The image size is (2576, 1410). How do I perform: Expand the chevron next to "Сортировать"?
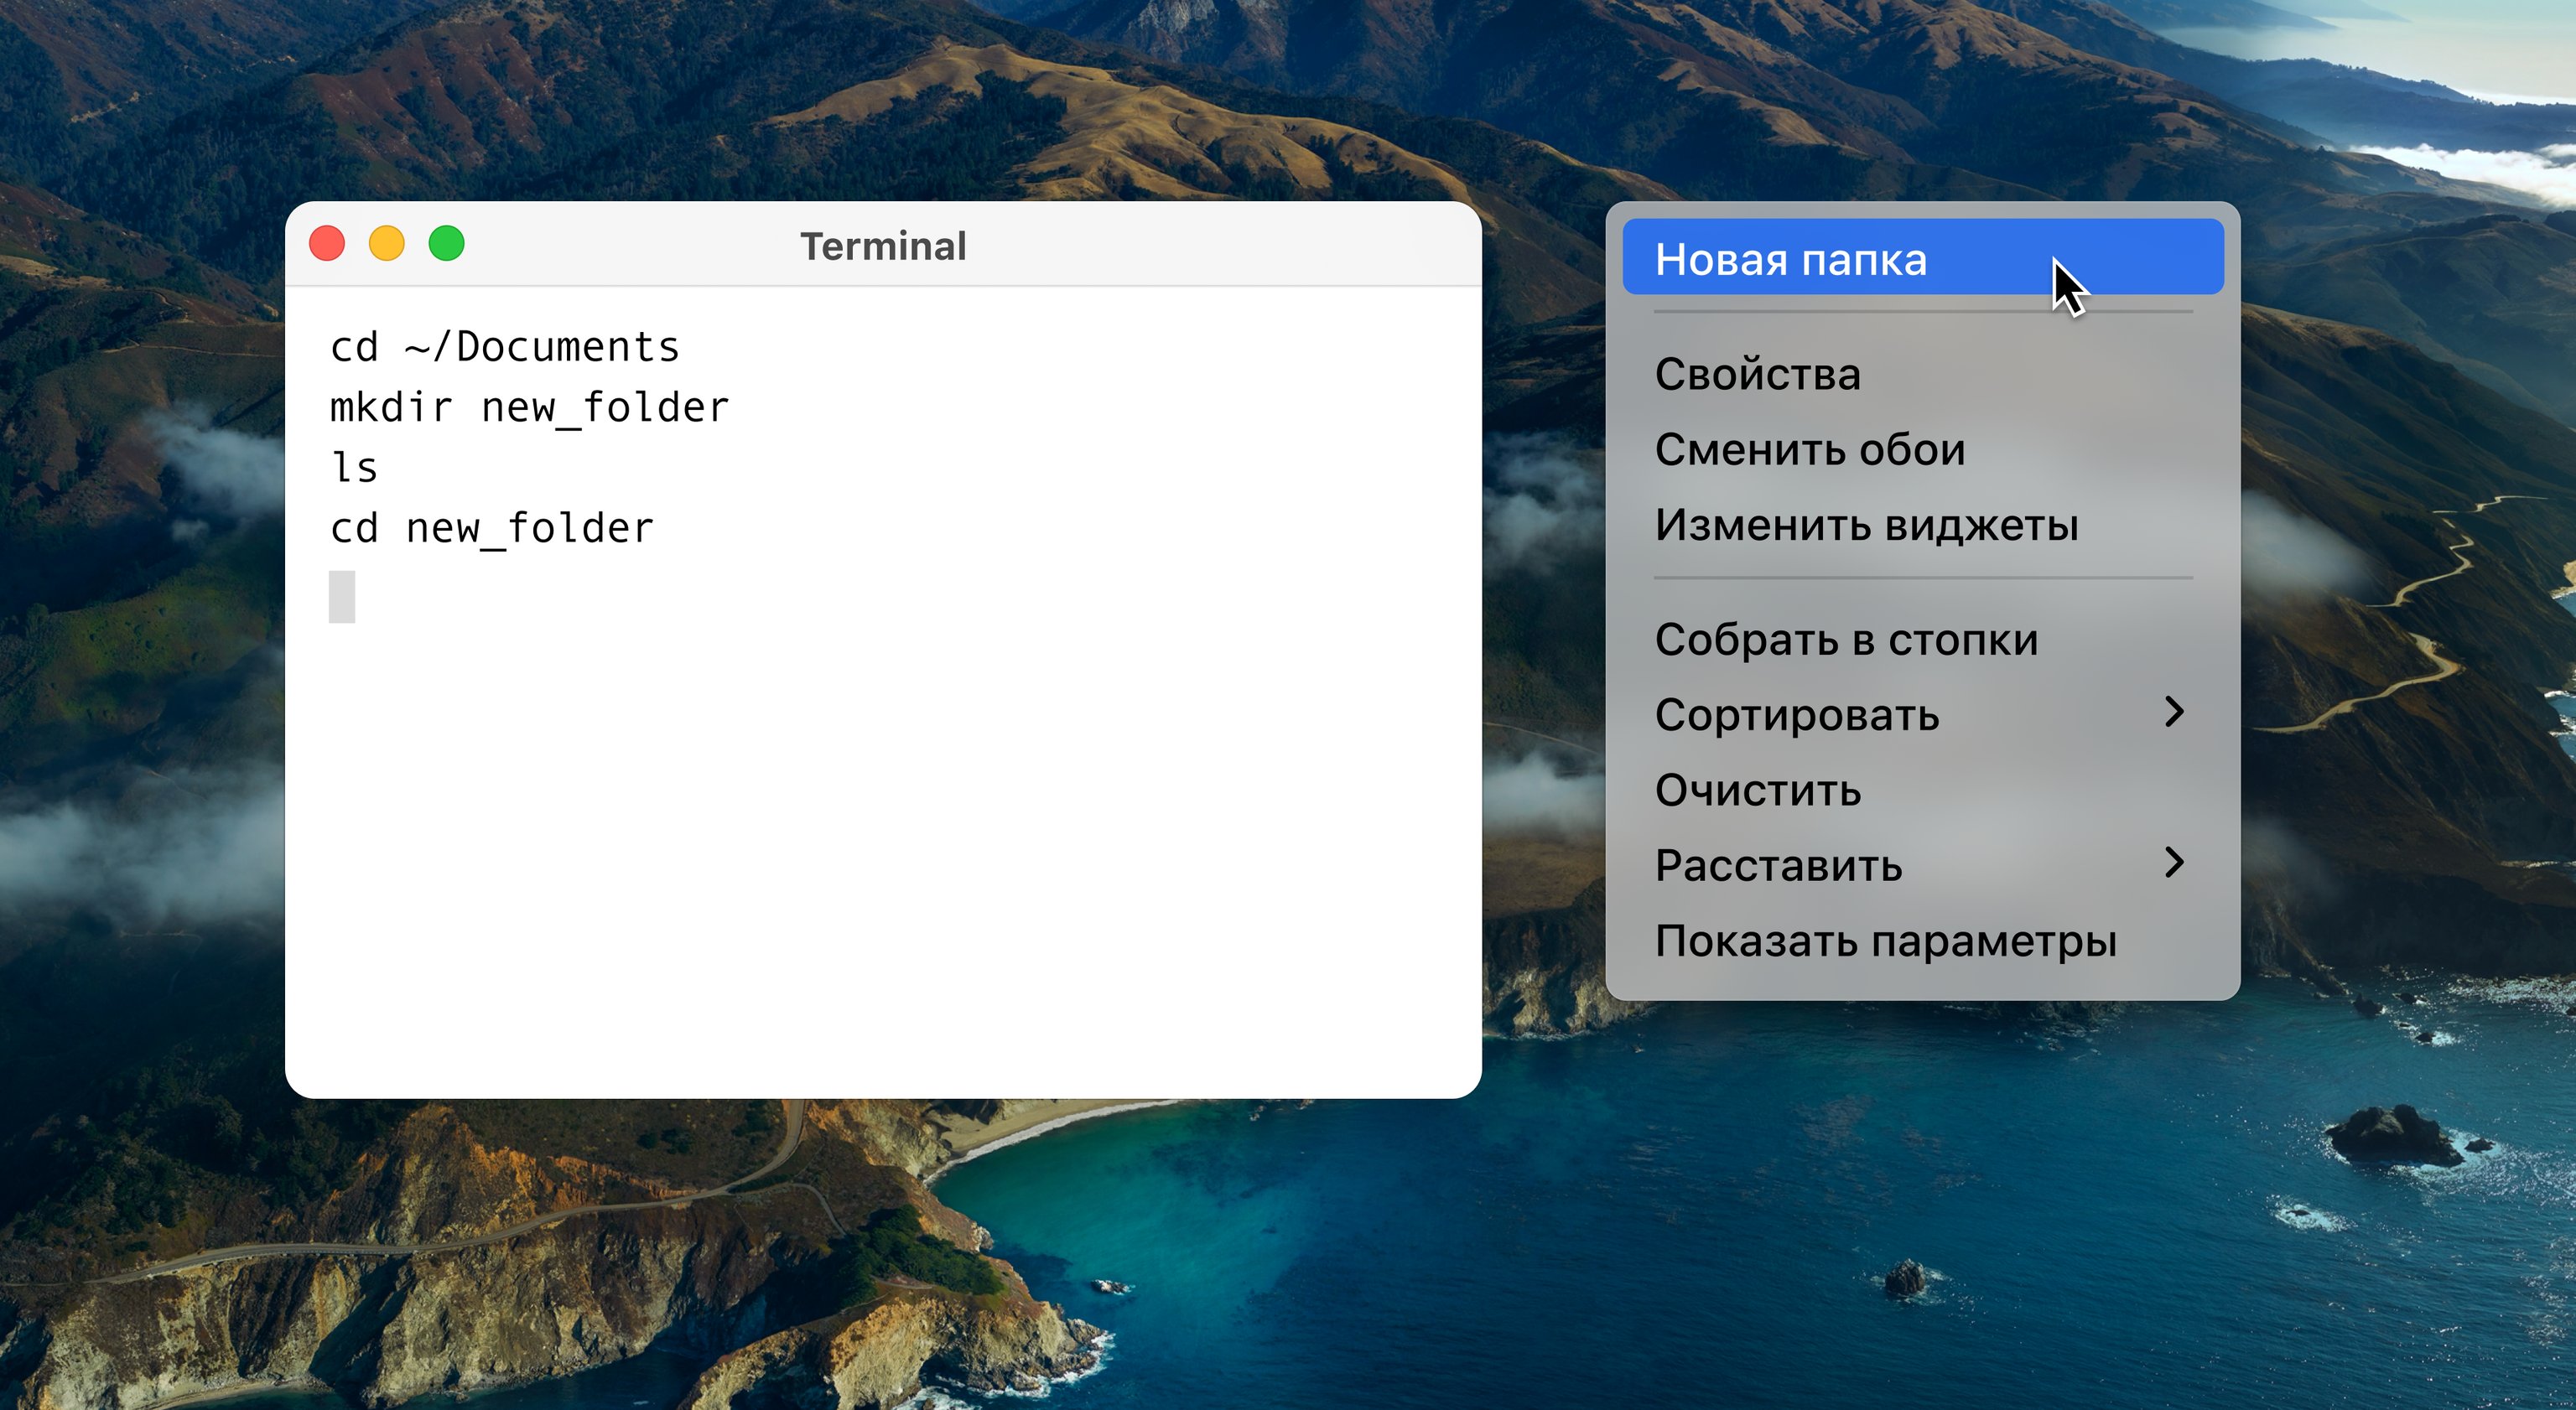click(2173, 711)
